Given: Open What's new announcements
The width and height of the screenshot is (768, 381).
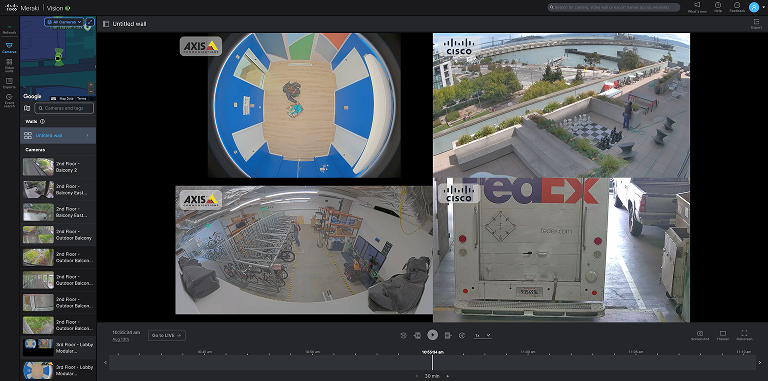Looking at the screenshot, I should pos(697,7).
